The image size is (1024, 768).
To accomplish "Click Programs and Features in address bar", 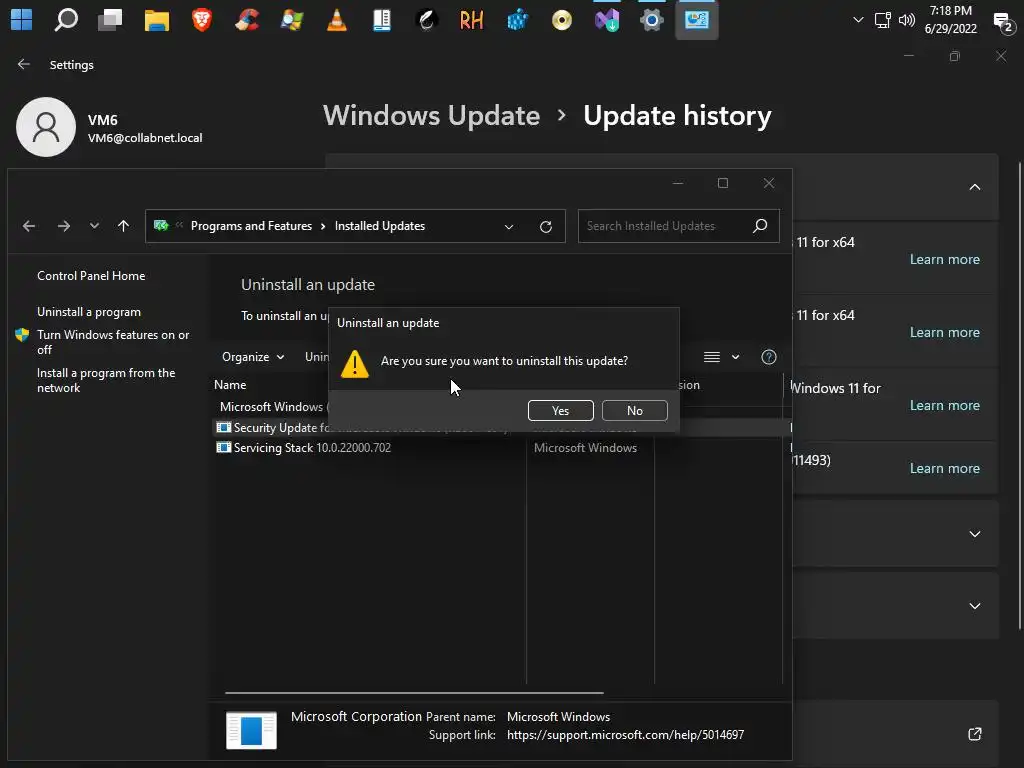I will coord(251,226).
